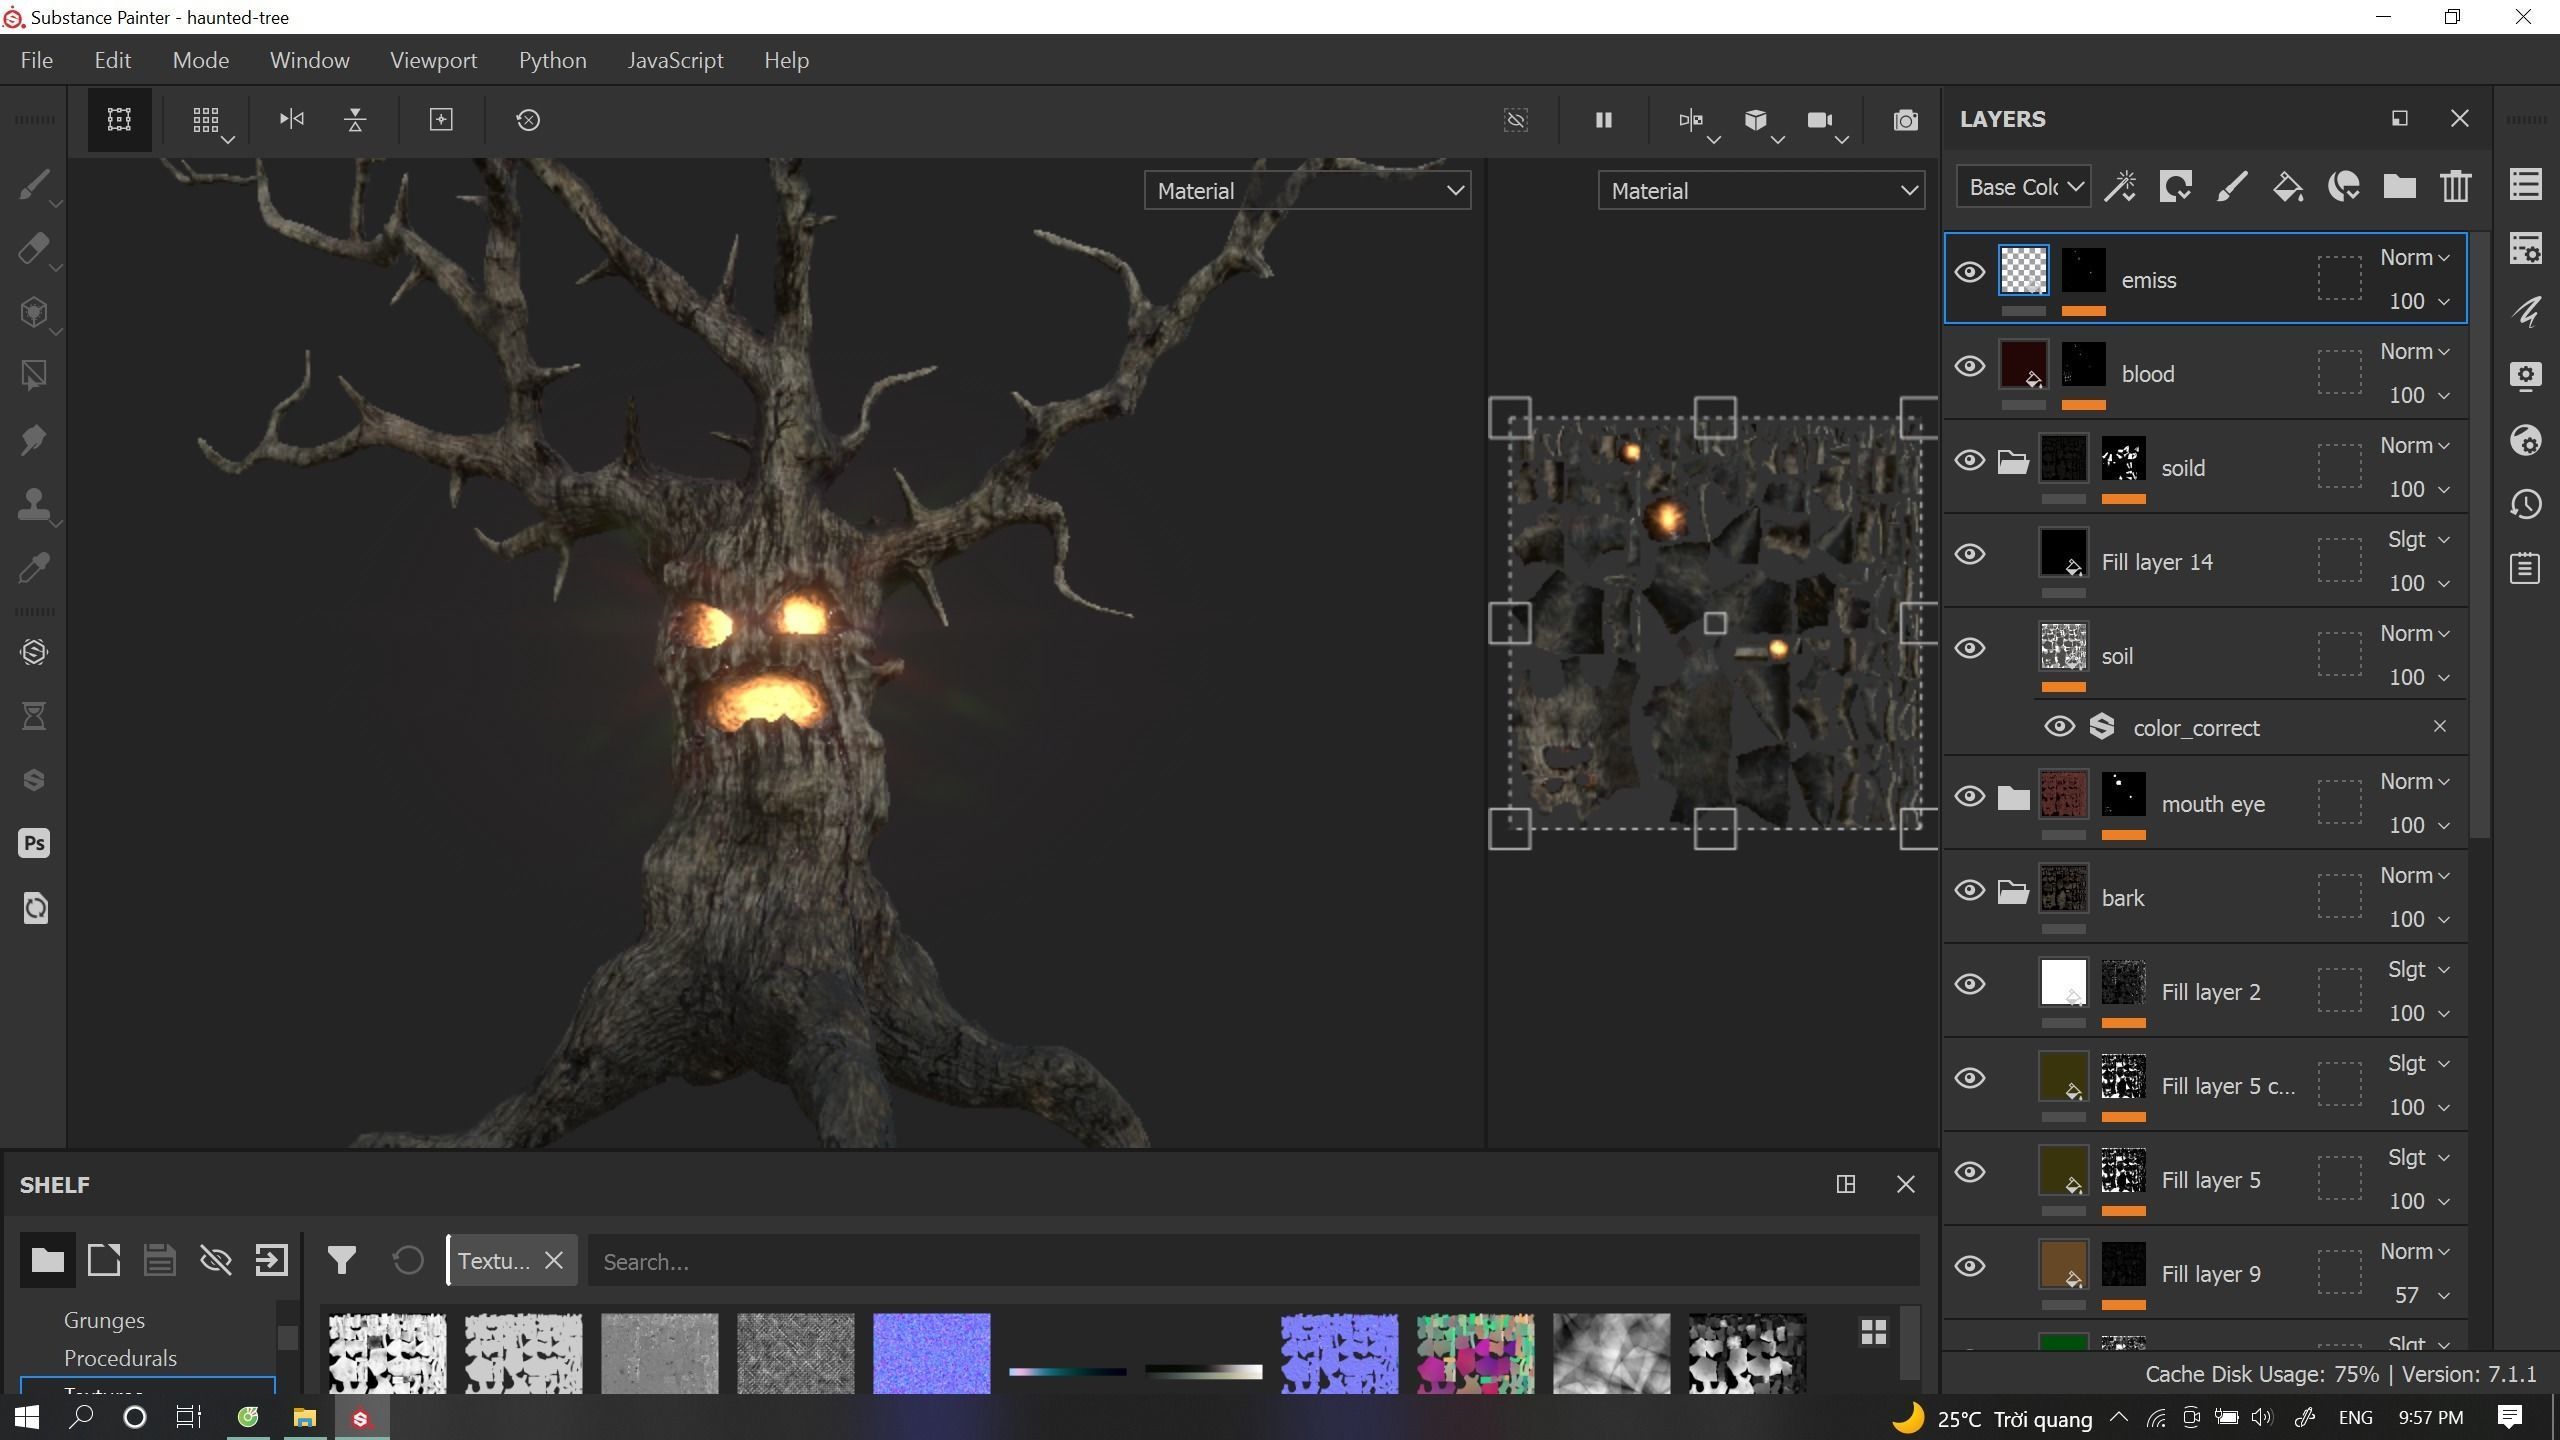Open the Base Color channel dropdown
The height and width of the screenshot is (1440, 2560).
2023,187
